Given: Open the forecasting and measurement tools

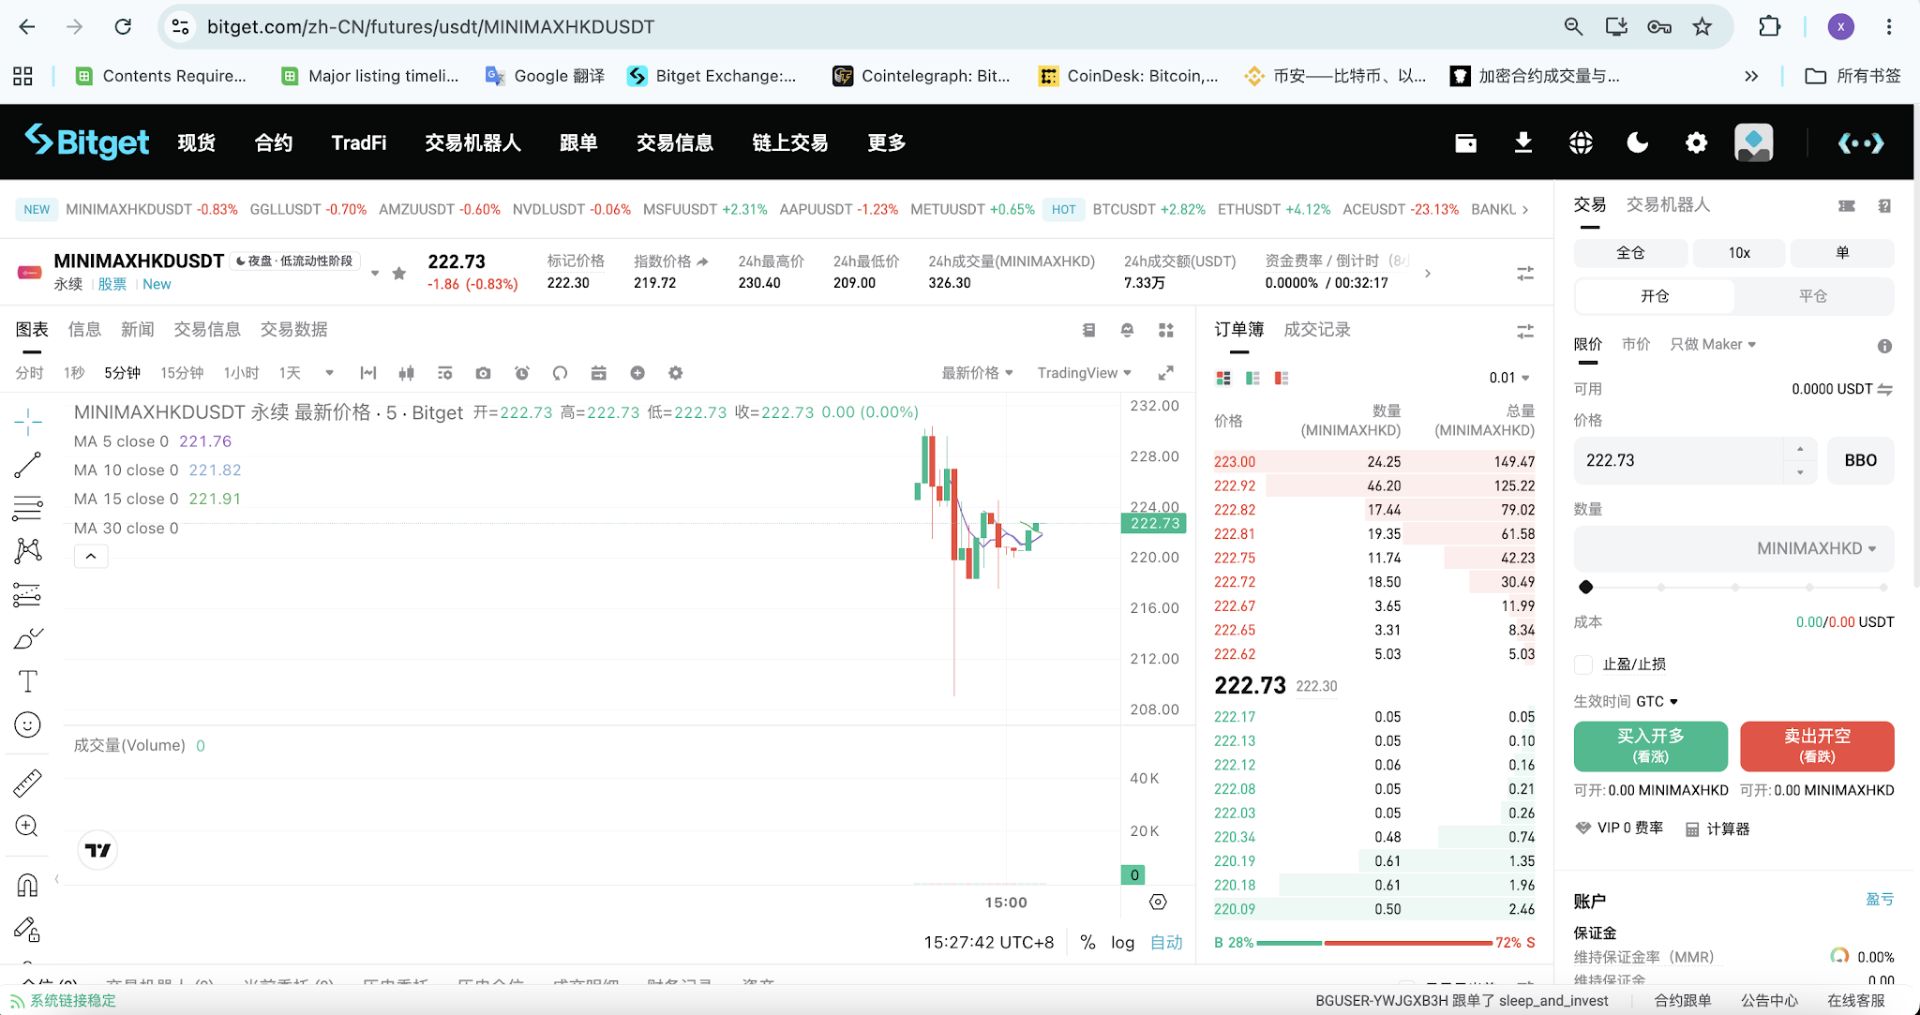Looking at the screenshot, I should 28,595.
